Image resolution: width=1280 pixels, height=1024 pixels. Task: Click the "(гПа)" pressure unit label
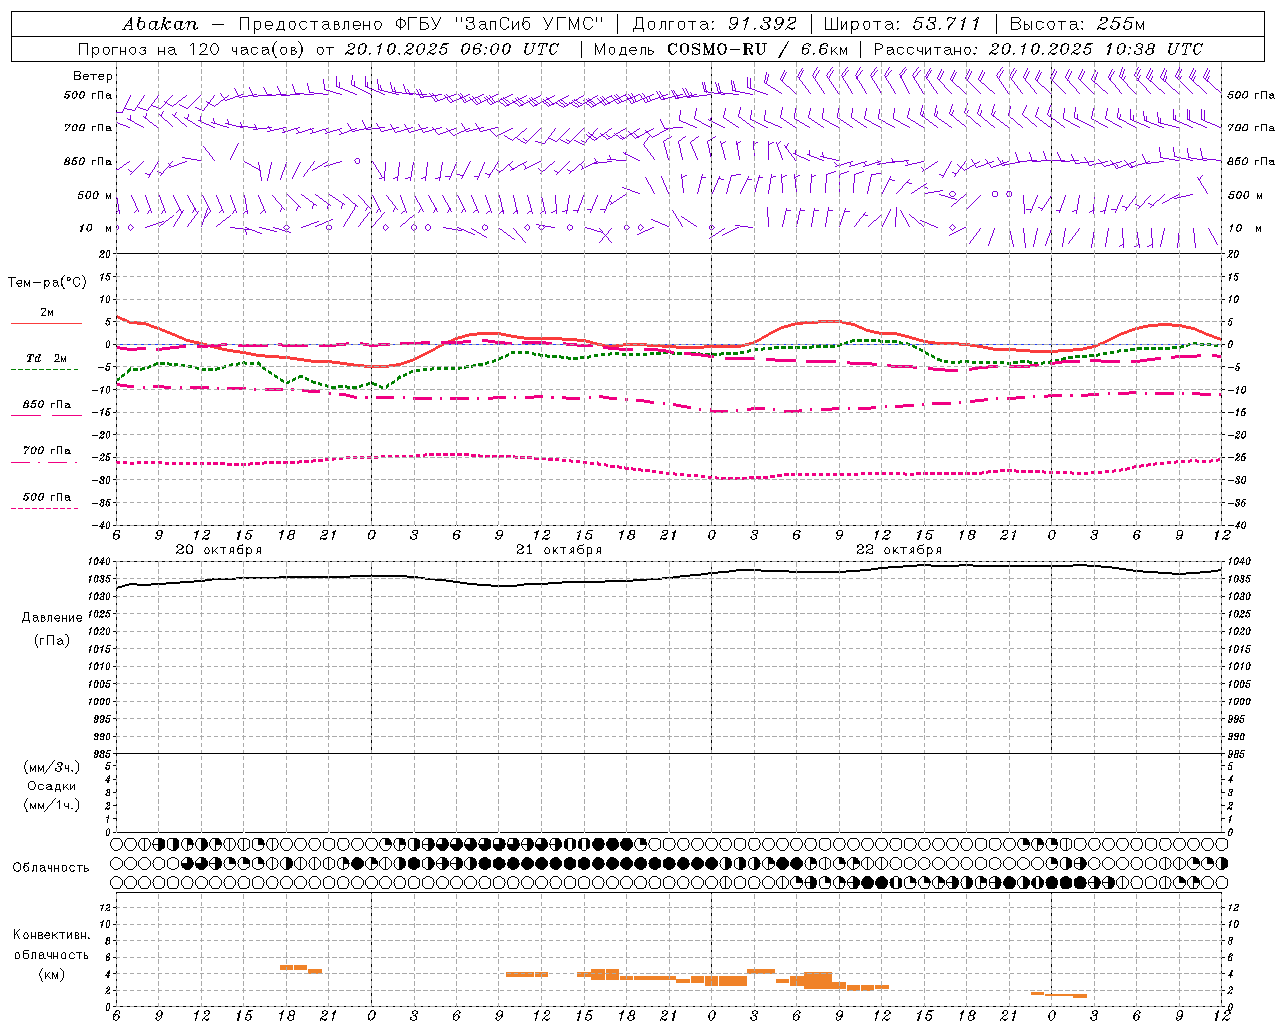point(52,640)
